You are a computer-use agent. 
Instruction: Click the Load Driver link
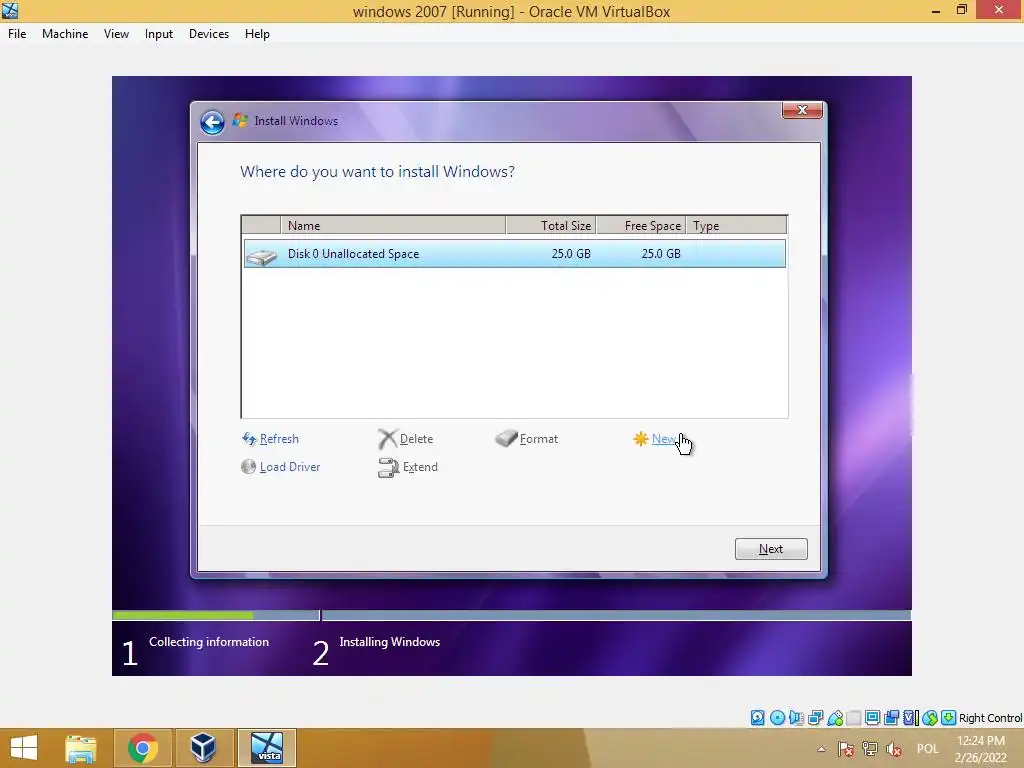click(x=290, y=467)
